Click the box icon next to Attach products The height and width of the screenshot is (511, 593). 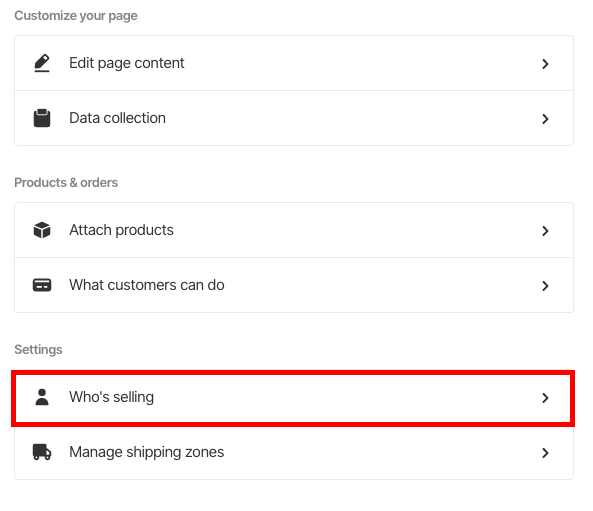tap(42, 230)
